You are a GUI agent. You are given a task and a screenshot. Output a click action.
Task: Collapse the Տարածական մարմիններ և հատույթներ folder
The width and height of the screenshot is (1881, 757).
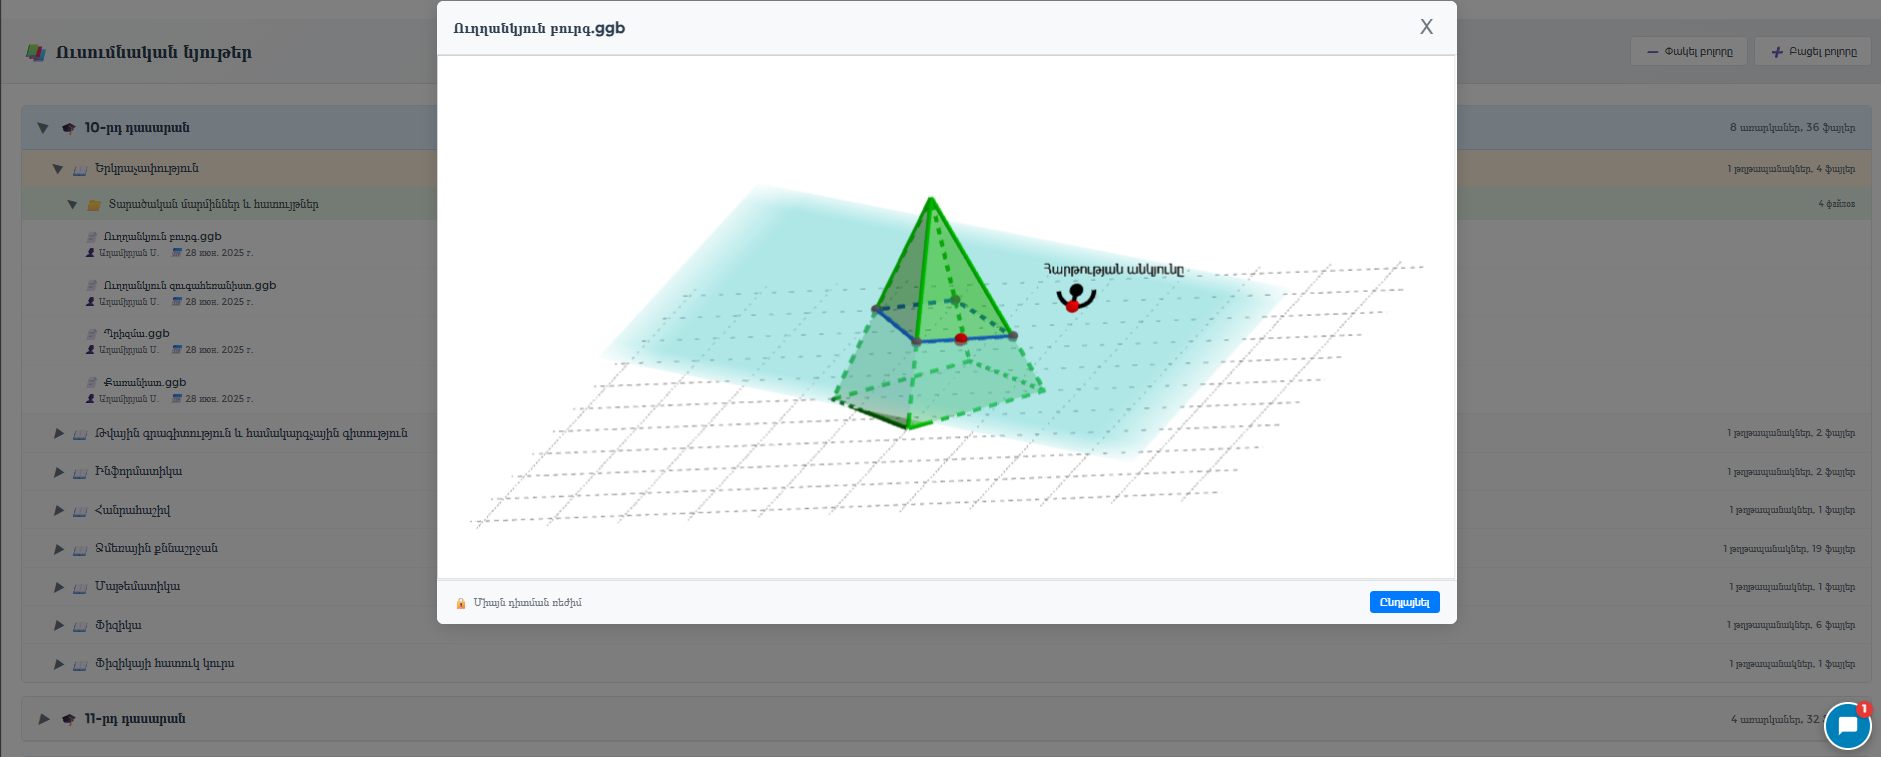click(72, 205)
